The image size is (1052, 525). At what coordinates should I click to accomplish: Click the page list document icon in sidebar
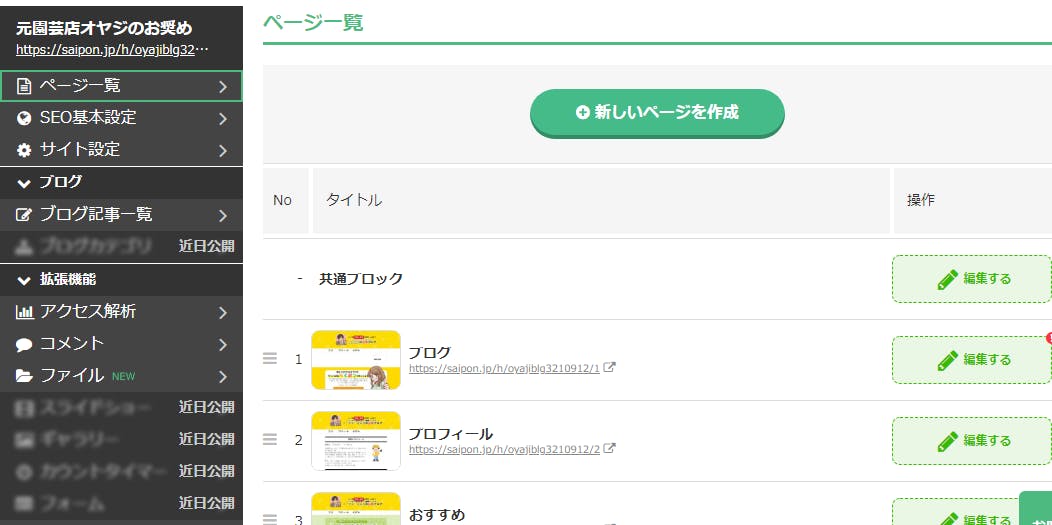(x=24, y=86)
